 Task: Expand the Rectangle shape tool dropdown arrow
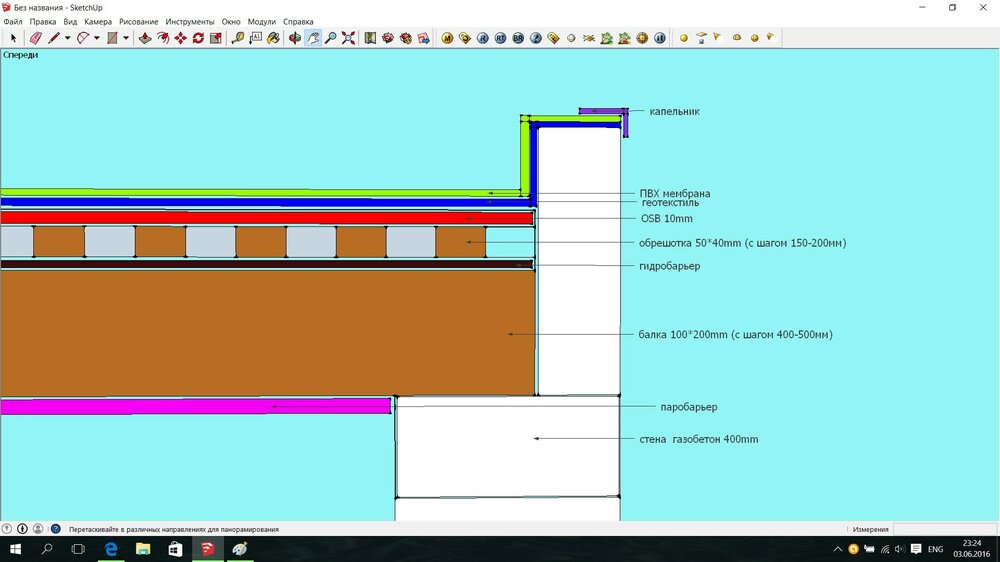click(126, 38)
